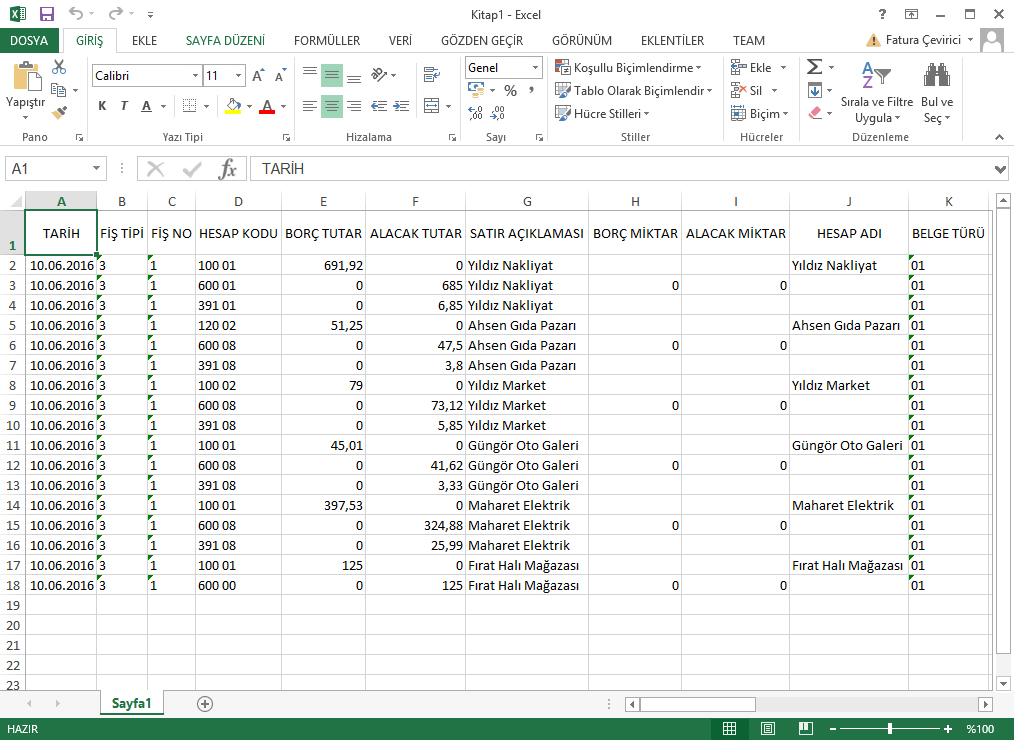The image size is (1014, 740).
Task: Switch to FORMÜLLER tab
Action: [x=327, y=40]
